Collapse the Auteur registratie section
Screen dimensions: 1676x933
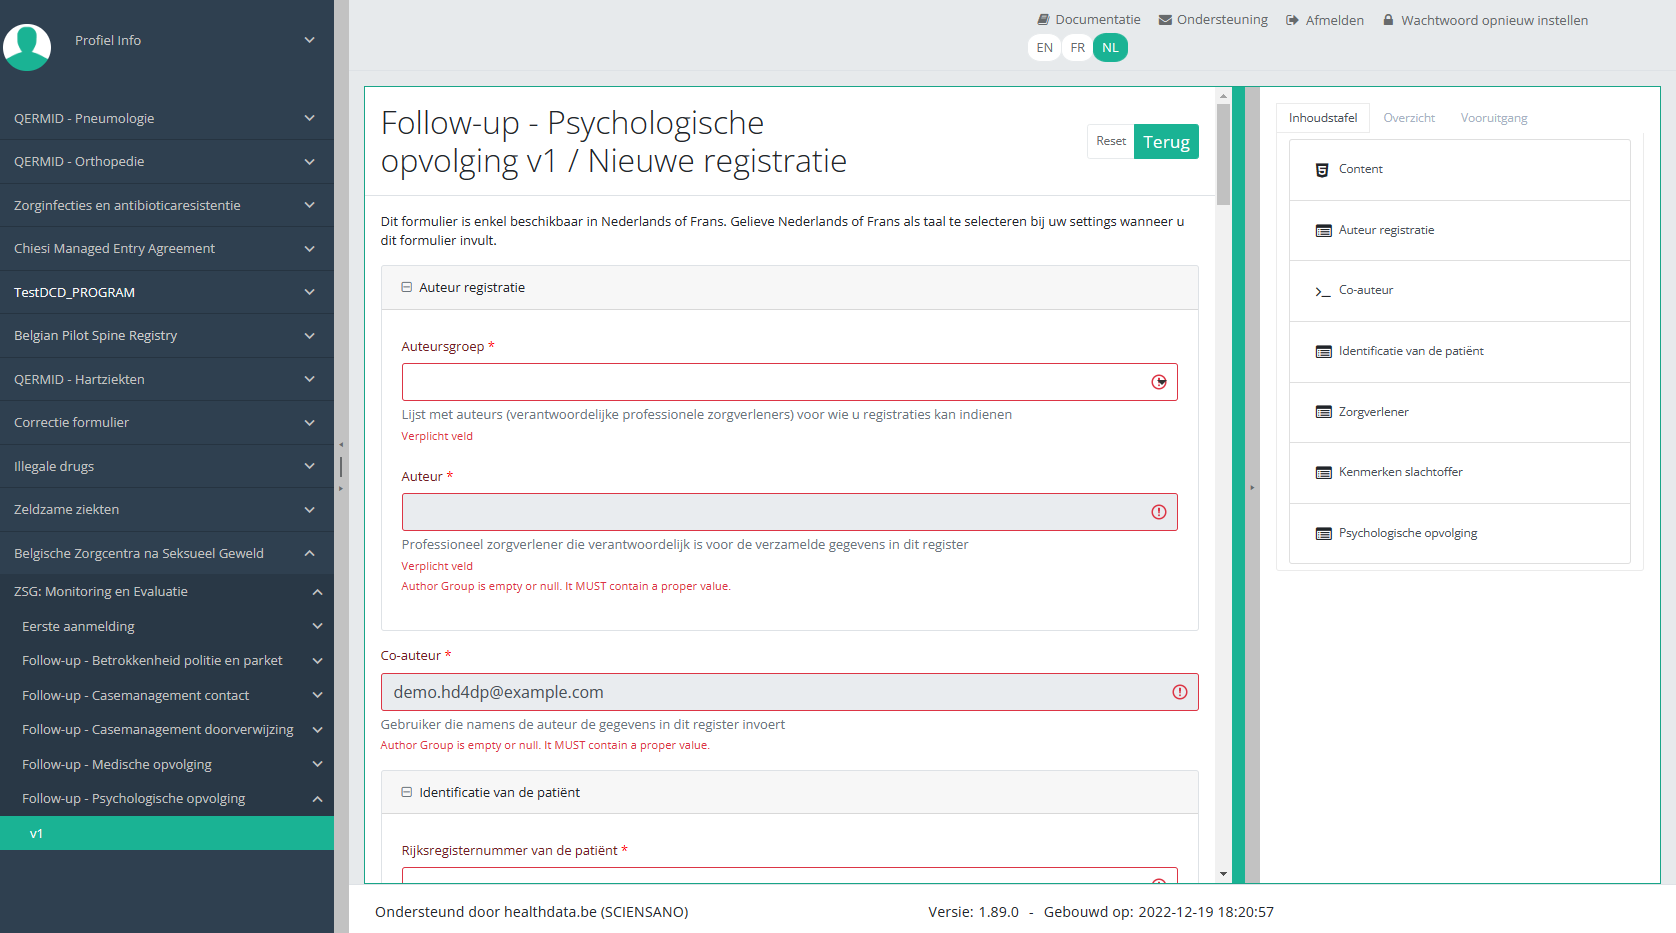coord(407,287)
